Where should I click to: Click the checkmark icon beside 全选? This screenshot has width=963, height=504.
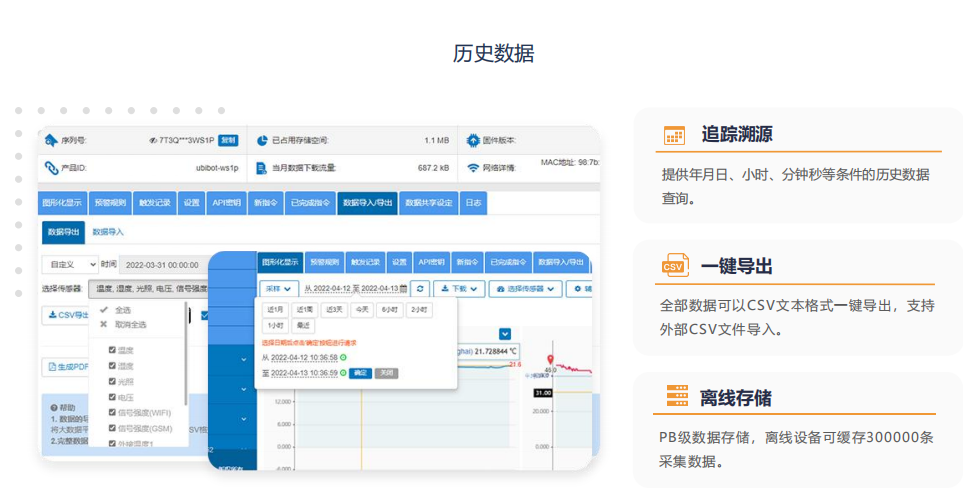click(104, 310)
